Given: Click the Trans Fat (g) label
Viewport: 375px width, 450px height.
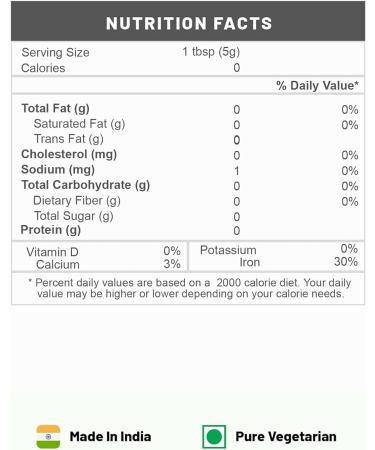Looking at the screenshot, I should tap(69, 139).
